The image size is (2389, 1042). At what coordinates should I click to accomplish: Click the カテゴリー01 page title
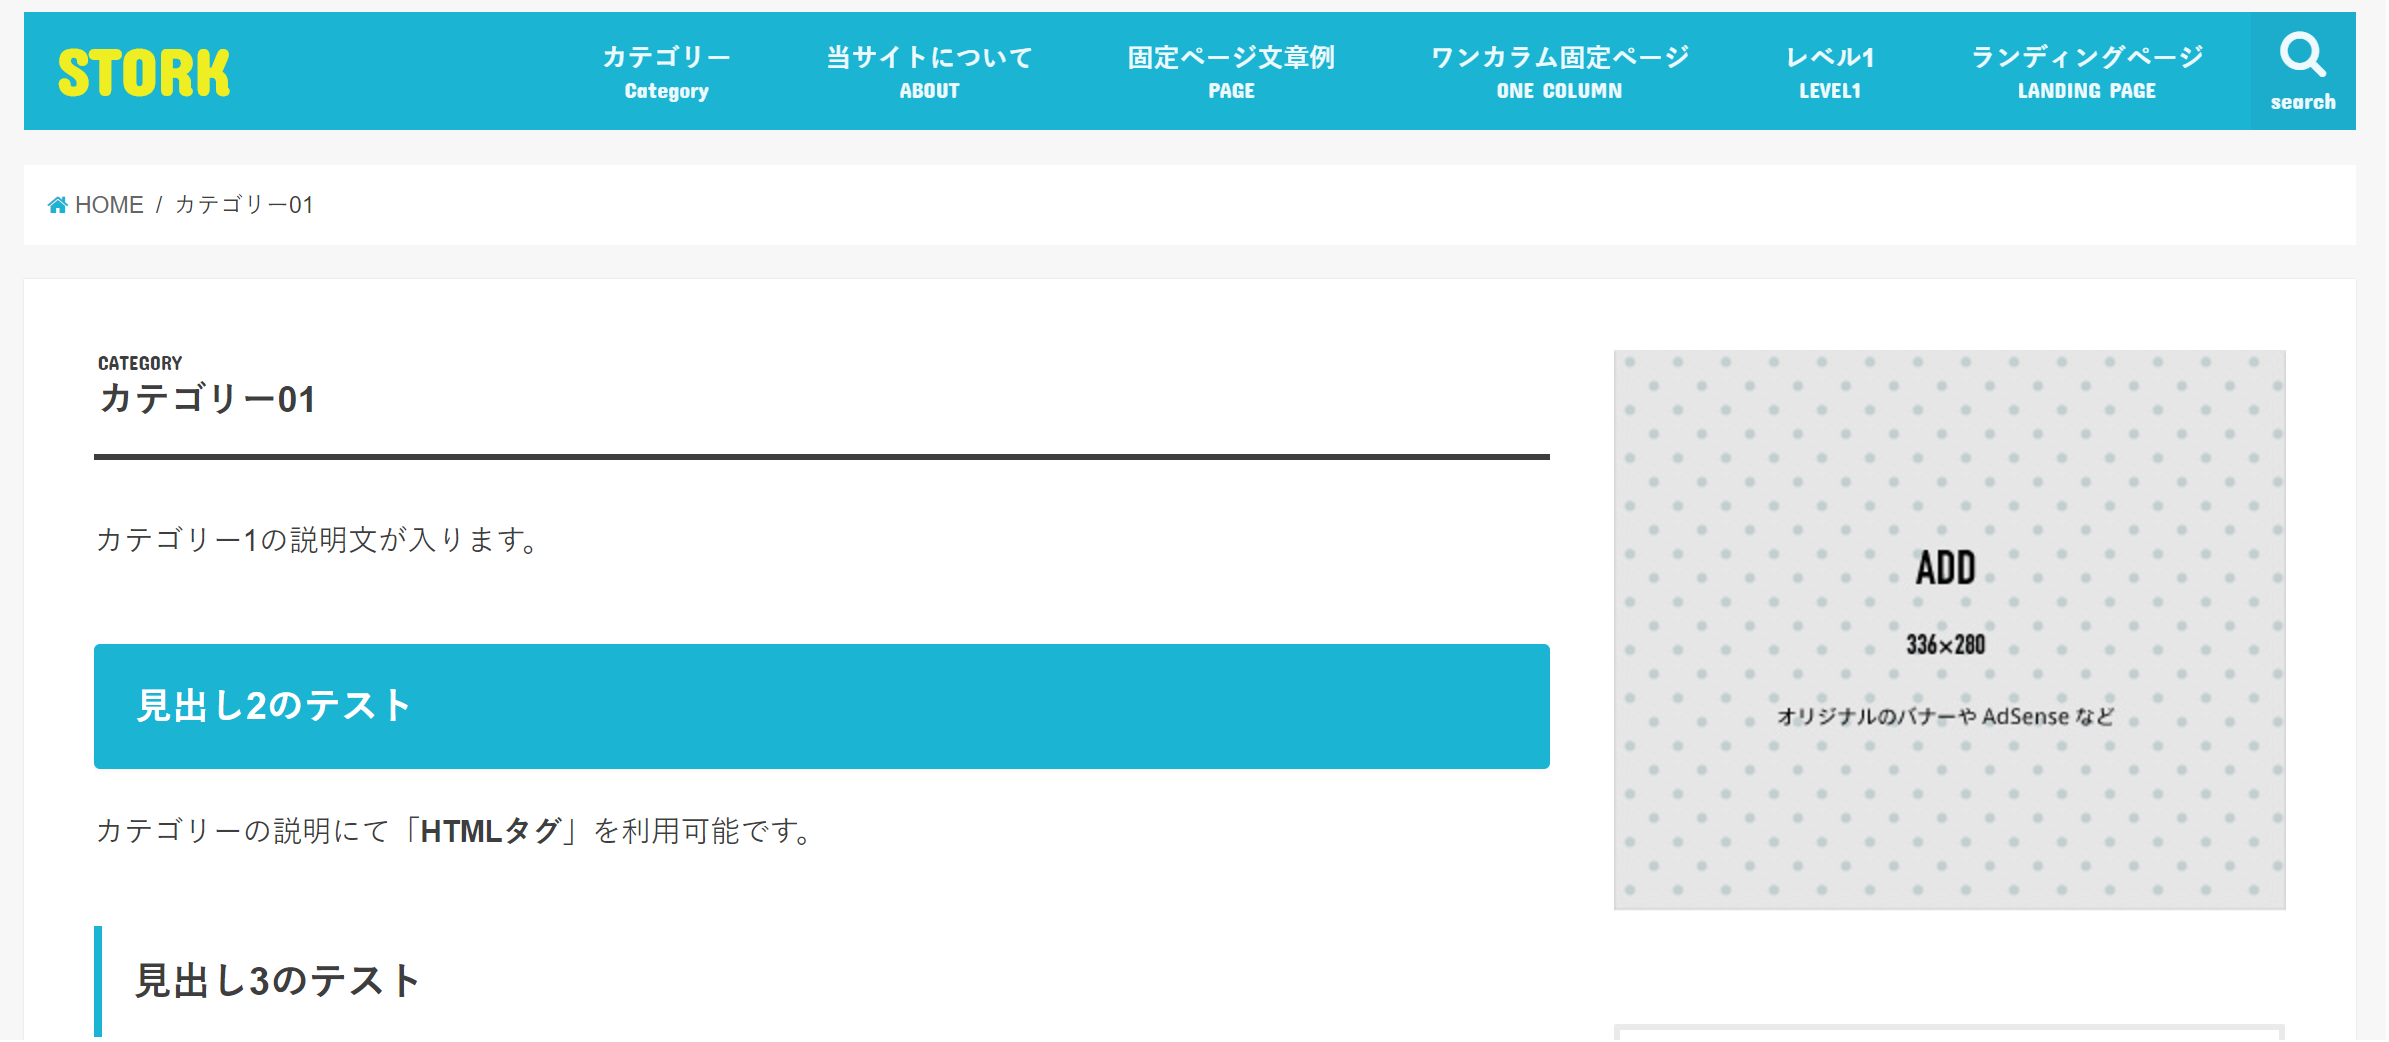coord(207,399)
